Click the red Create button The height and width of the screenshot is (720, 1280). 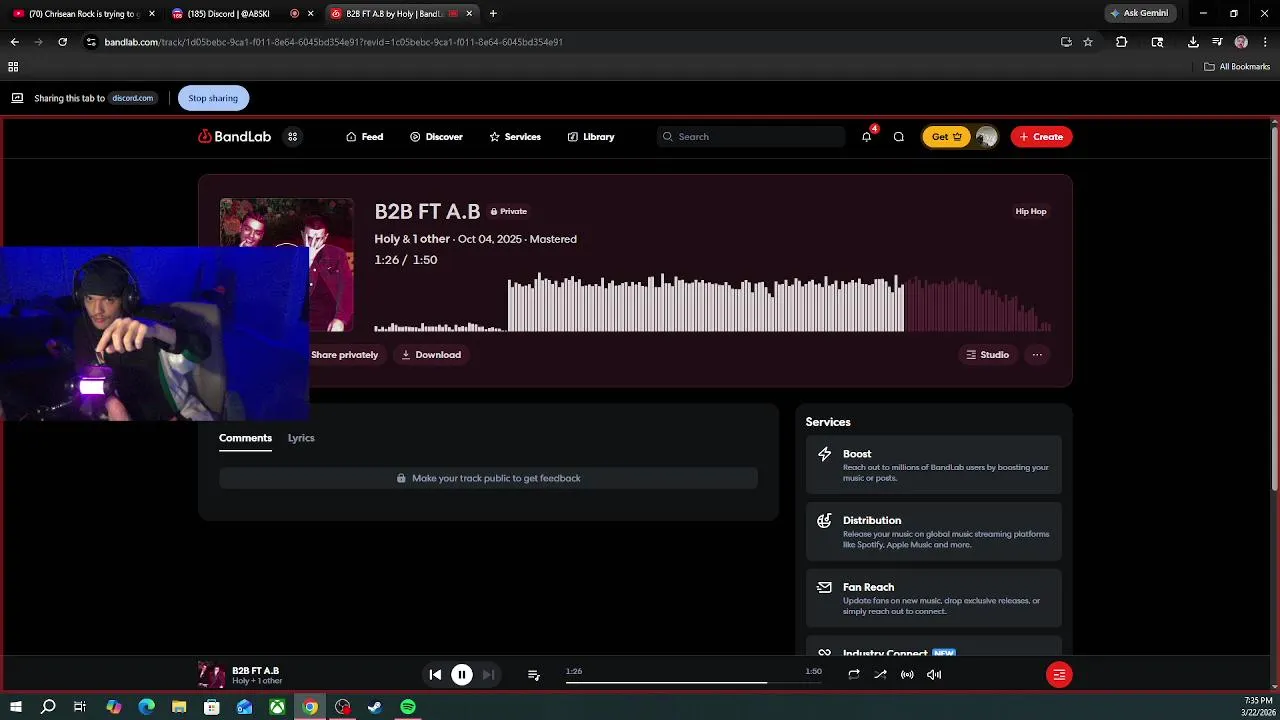[x=1041, y=137]
